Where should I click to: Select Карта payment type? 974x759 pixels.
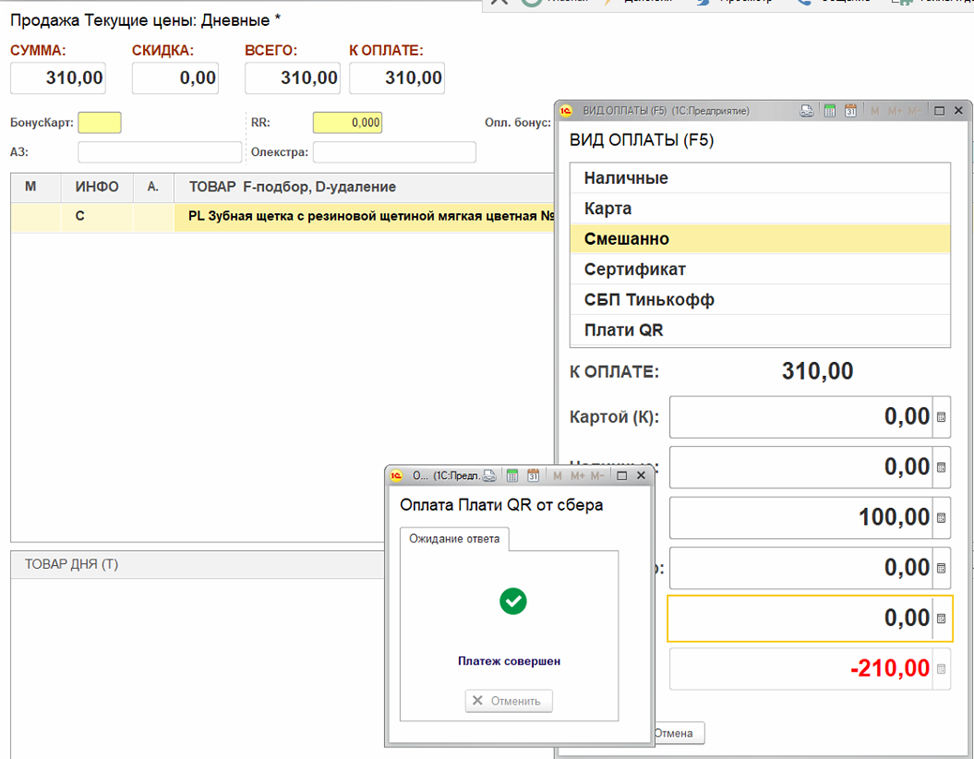click(x=608, y=209)
